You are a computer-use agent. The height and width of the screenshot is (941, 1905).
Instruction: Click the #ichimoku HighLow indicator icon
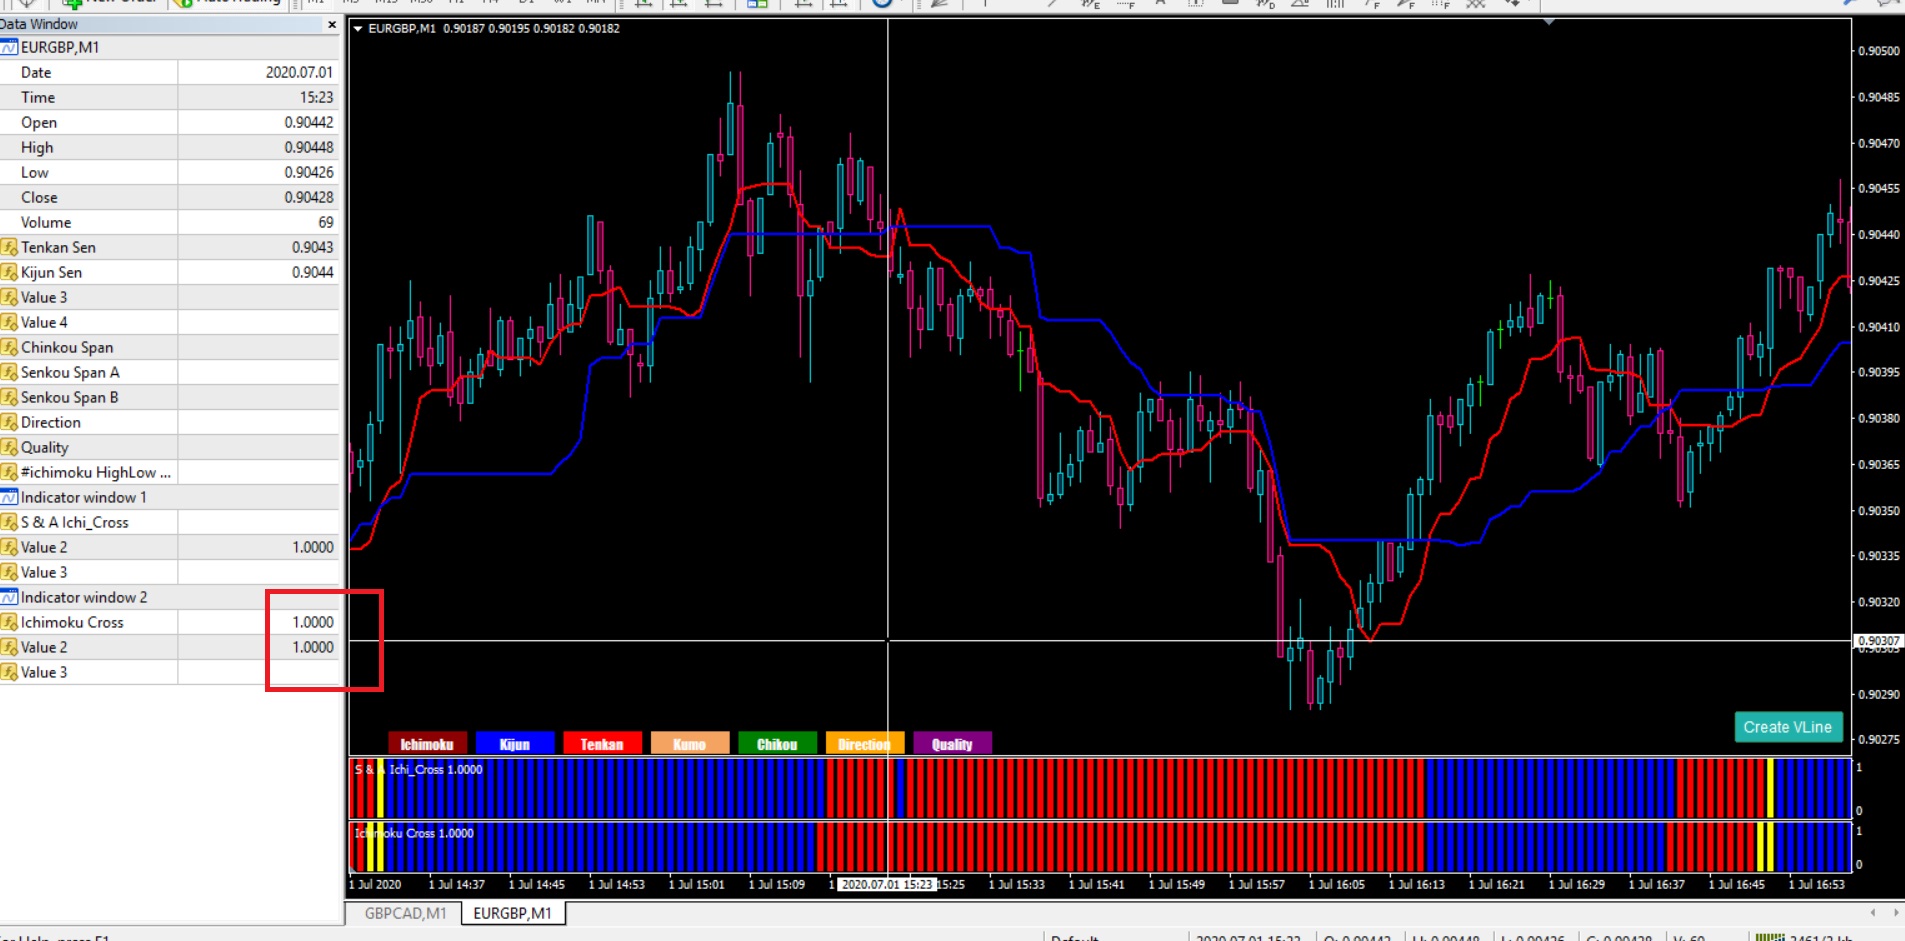coord(9,472)
